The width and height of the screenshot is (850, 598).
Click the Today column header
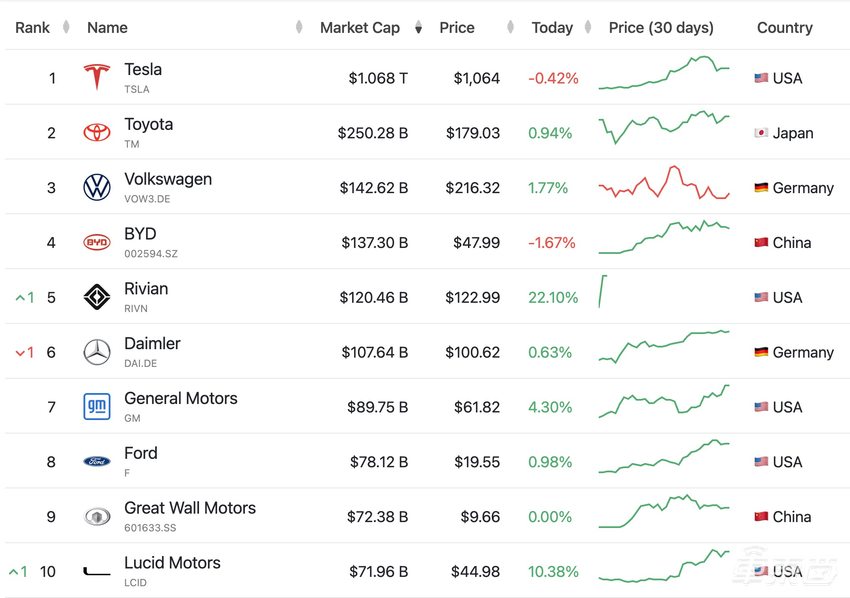552,28
